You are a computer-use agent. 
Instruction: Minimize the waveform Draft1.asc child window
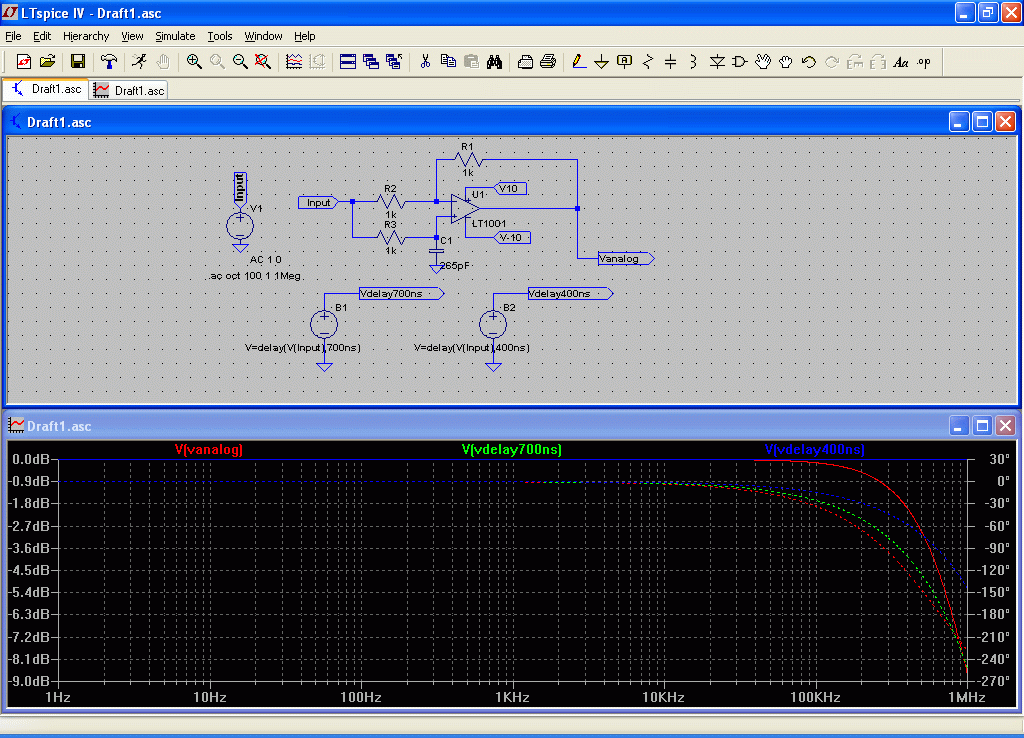[958, 426]
